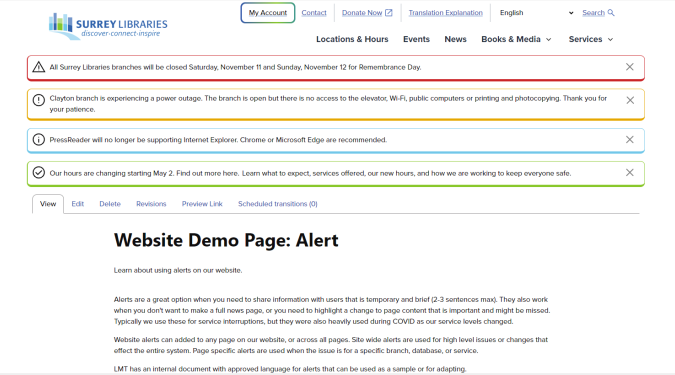Click the PressReader alert message text

pyautogui.click(x=218, y=140)
